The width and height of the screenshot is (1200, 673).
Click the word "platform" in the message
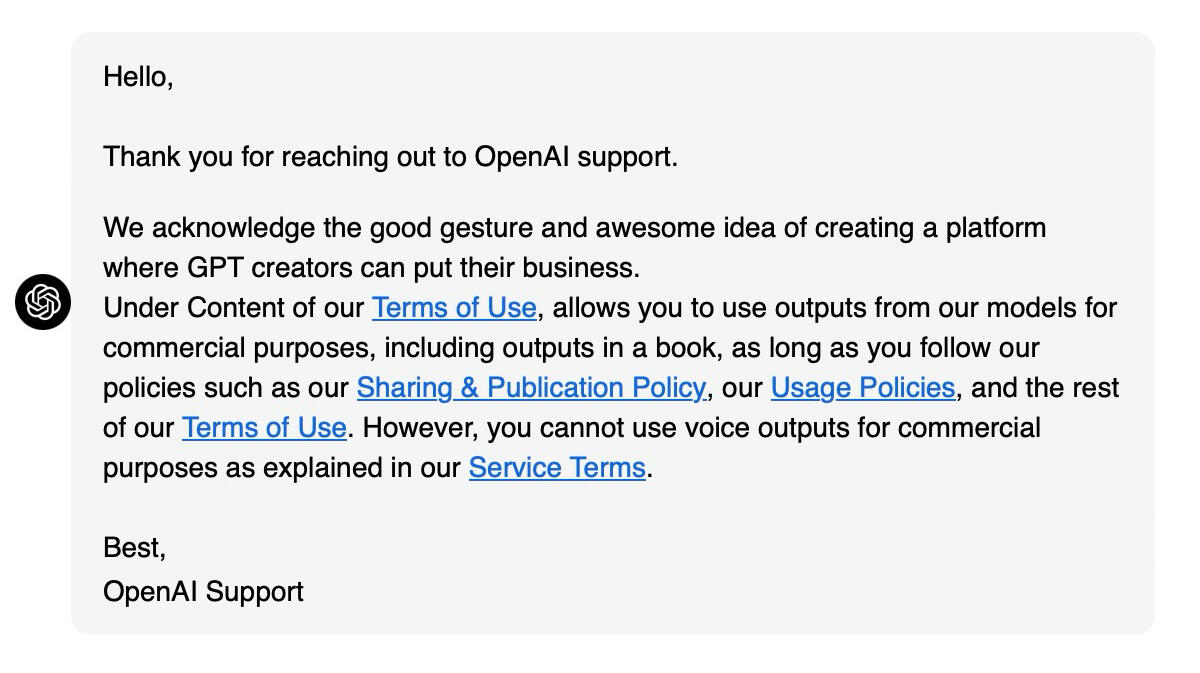pyautogui.click(x=995, y=228)
